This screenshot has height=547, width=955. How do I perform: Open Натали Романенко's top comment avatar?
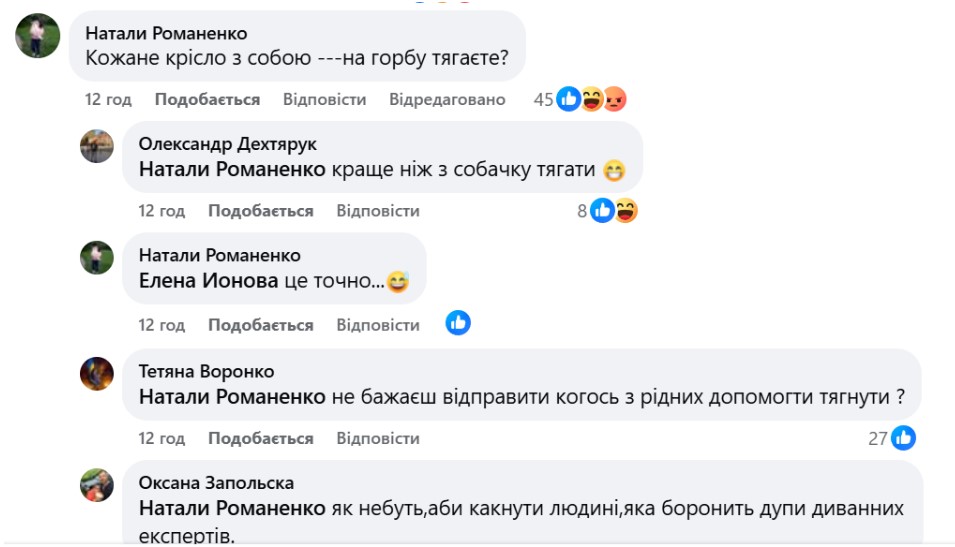(35, 35)
